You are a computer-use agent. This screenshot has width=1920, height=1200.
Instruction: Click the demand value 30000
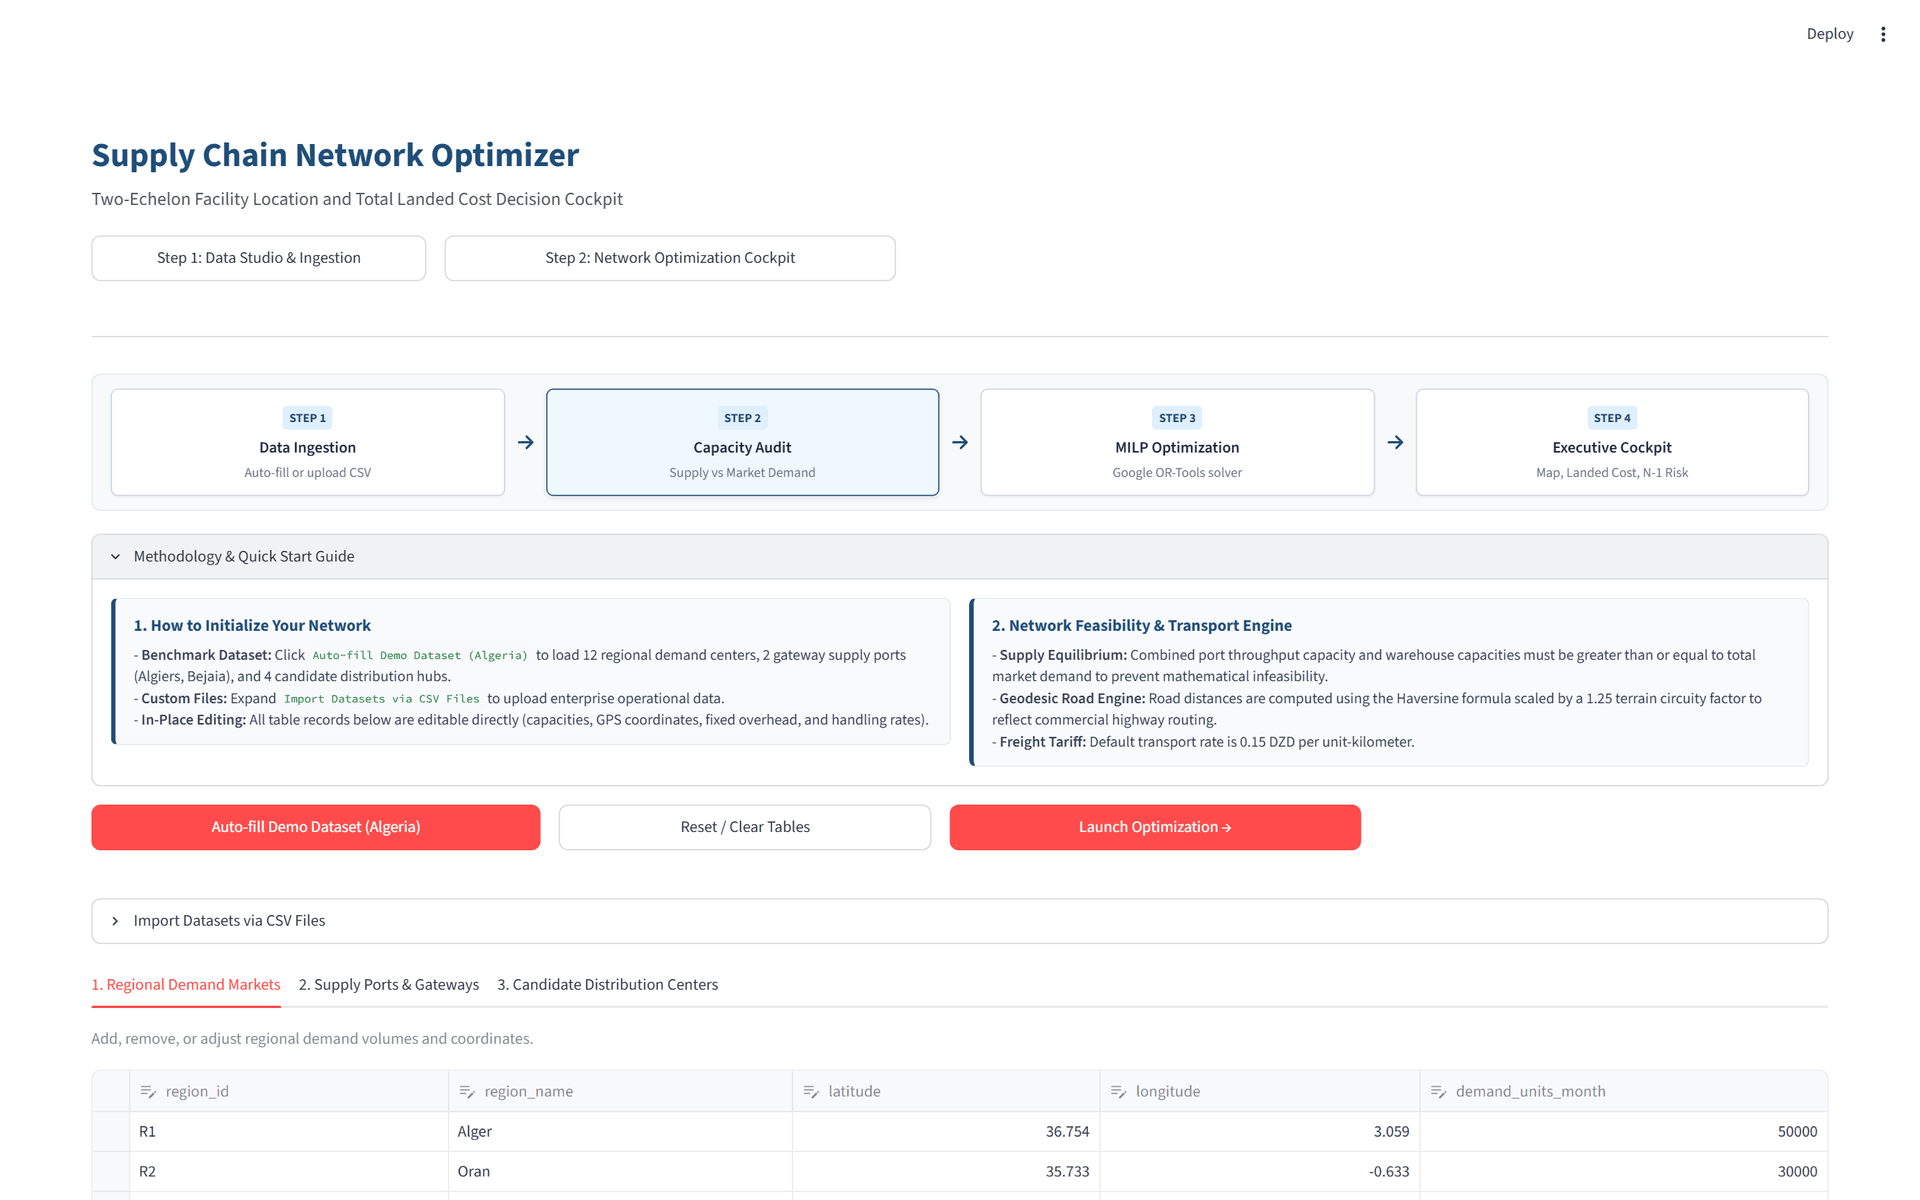(x=1624, y=1172)
